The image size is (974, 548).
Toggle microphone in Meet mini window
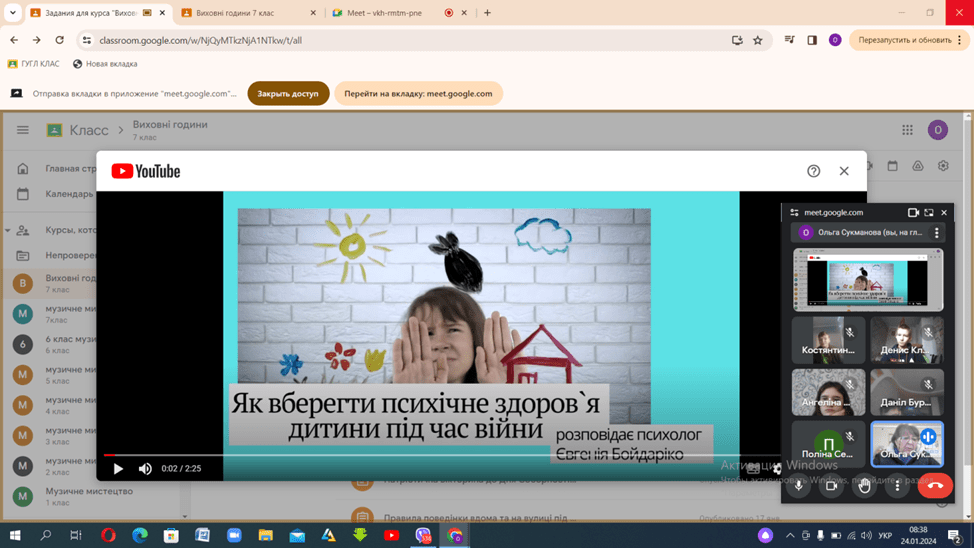tap(799, 486)
